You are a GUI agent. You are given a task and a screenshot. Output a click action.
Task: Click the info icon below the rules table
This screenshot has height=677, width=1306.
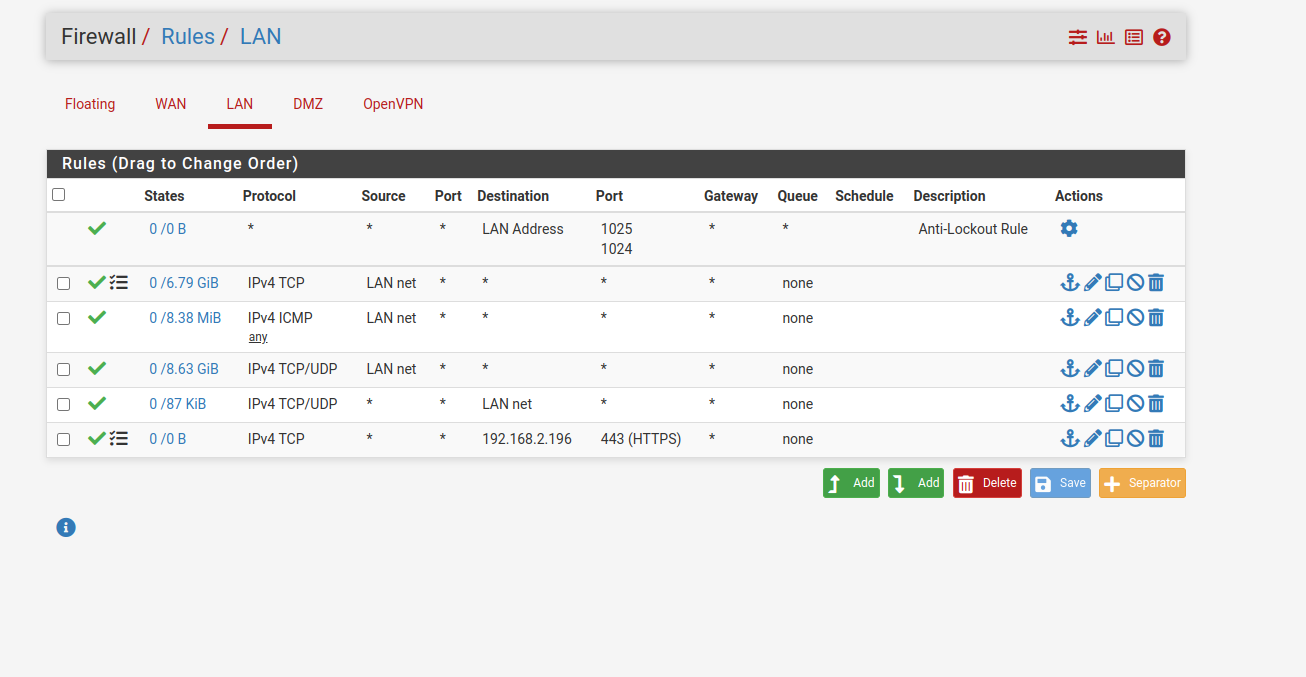pos(66,527)
